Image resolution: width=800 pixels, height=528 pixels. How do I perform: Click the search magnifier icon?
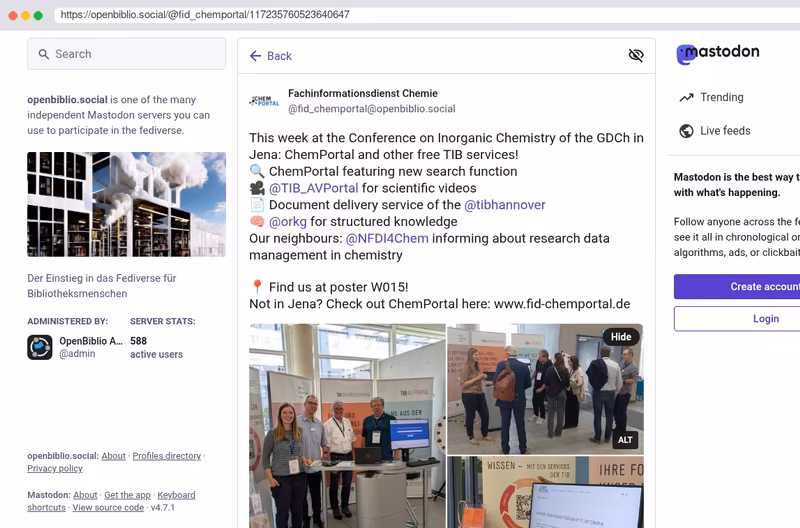click(x=44, y=54)
